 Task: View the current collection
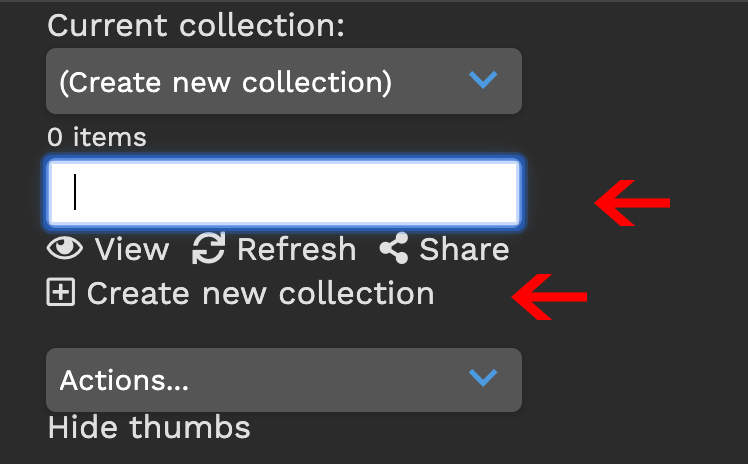(108, 249)
